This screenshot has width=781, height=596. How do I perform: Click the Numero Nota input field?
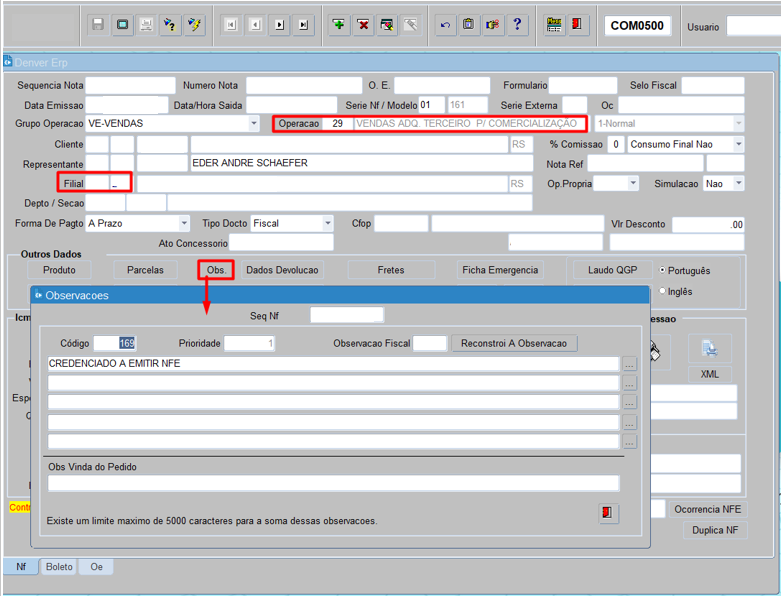click(304, 85)
